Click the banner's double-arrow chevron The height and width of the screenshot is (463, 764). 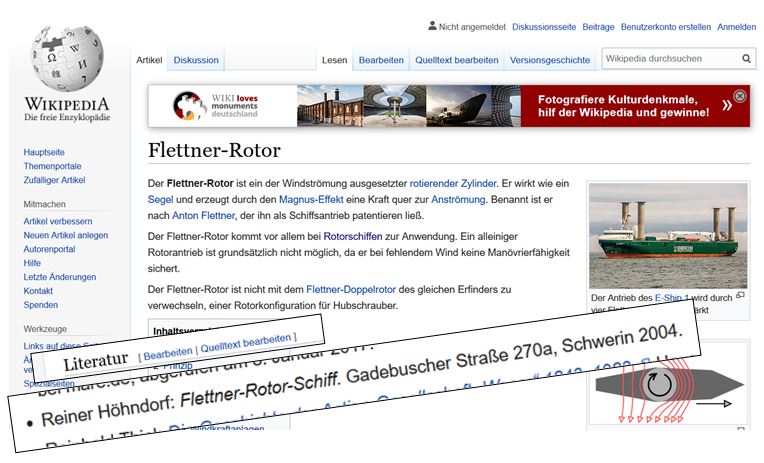click(x=726, y=105)
